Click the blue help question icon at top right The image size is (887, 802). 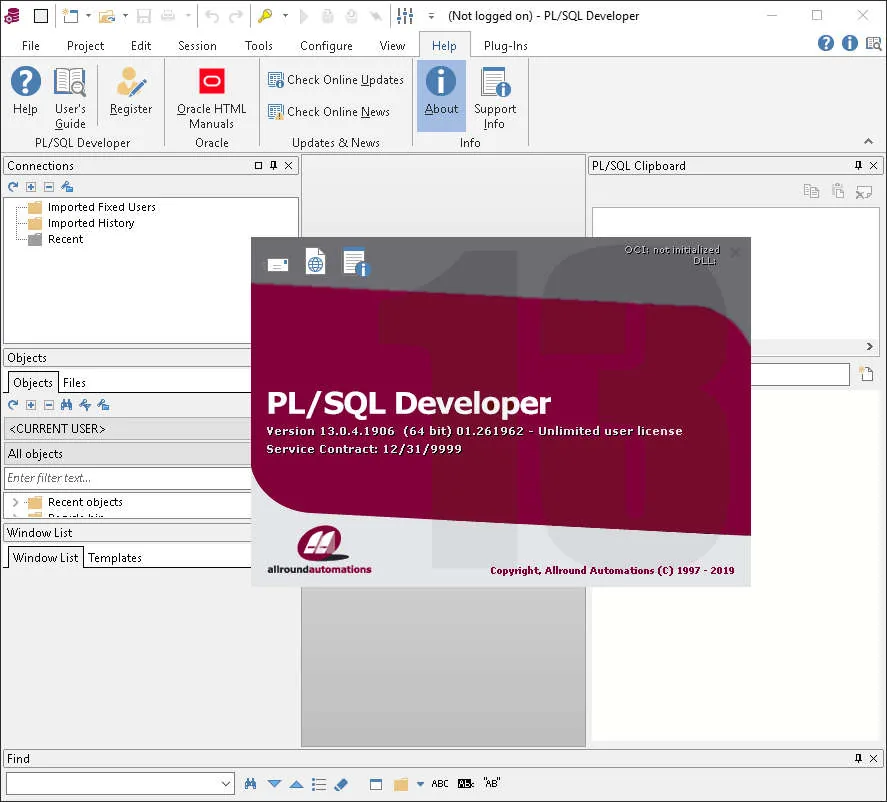click(x=825, y=43)
